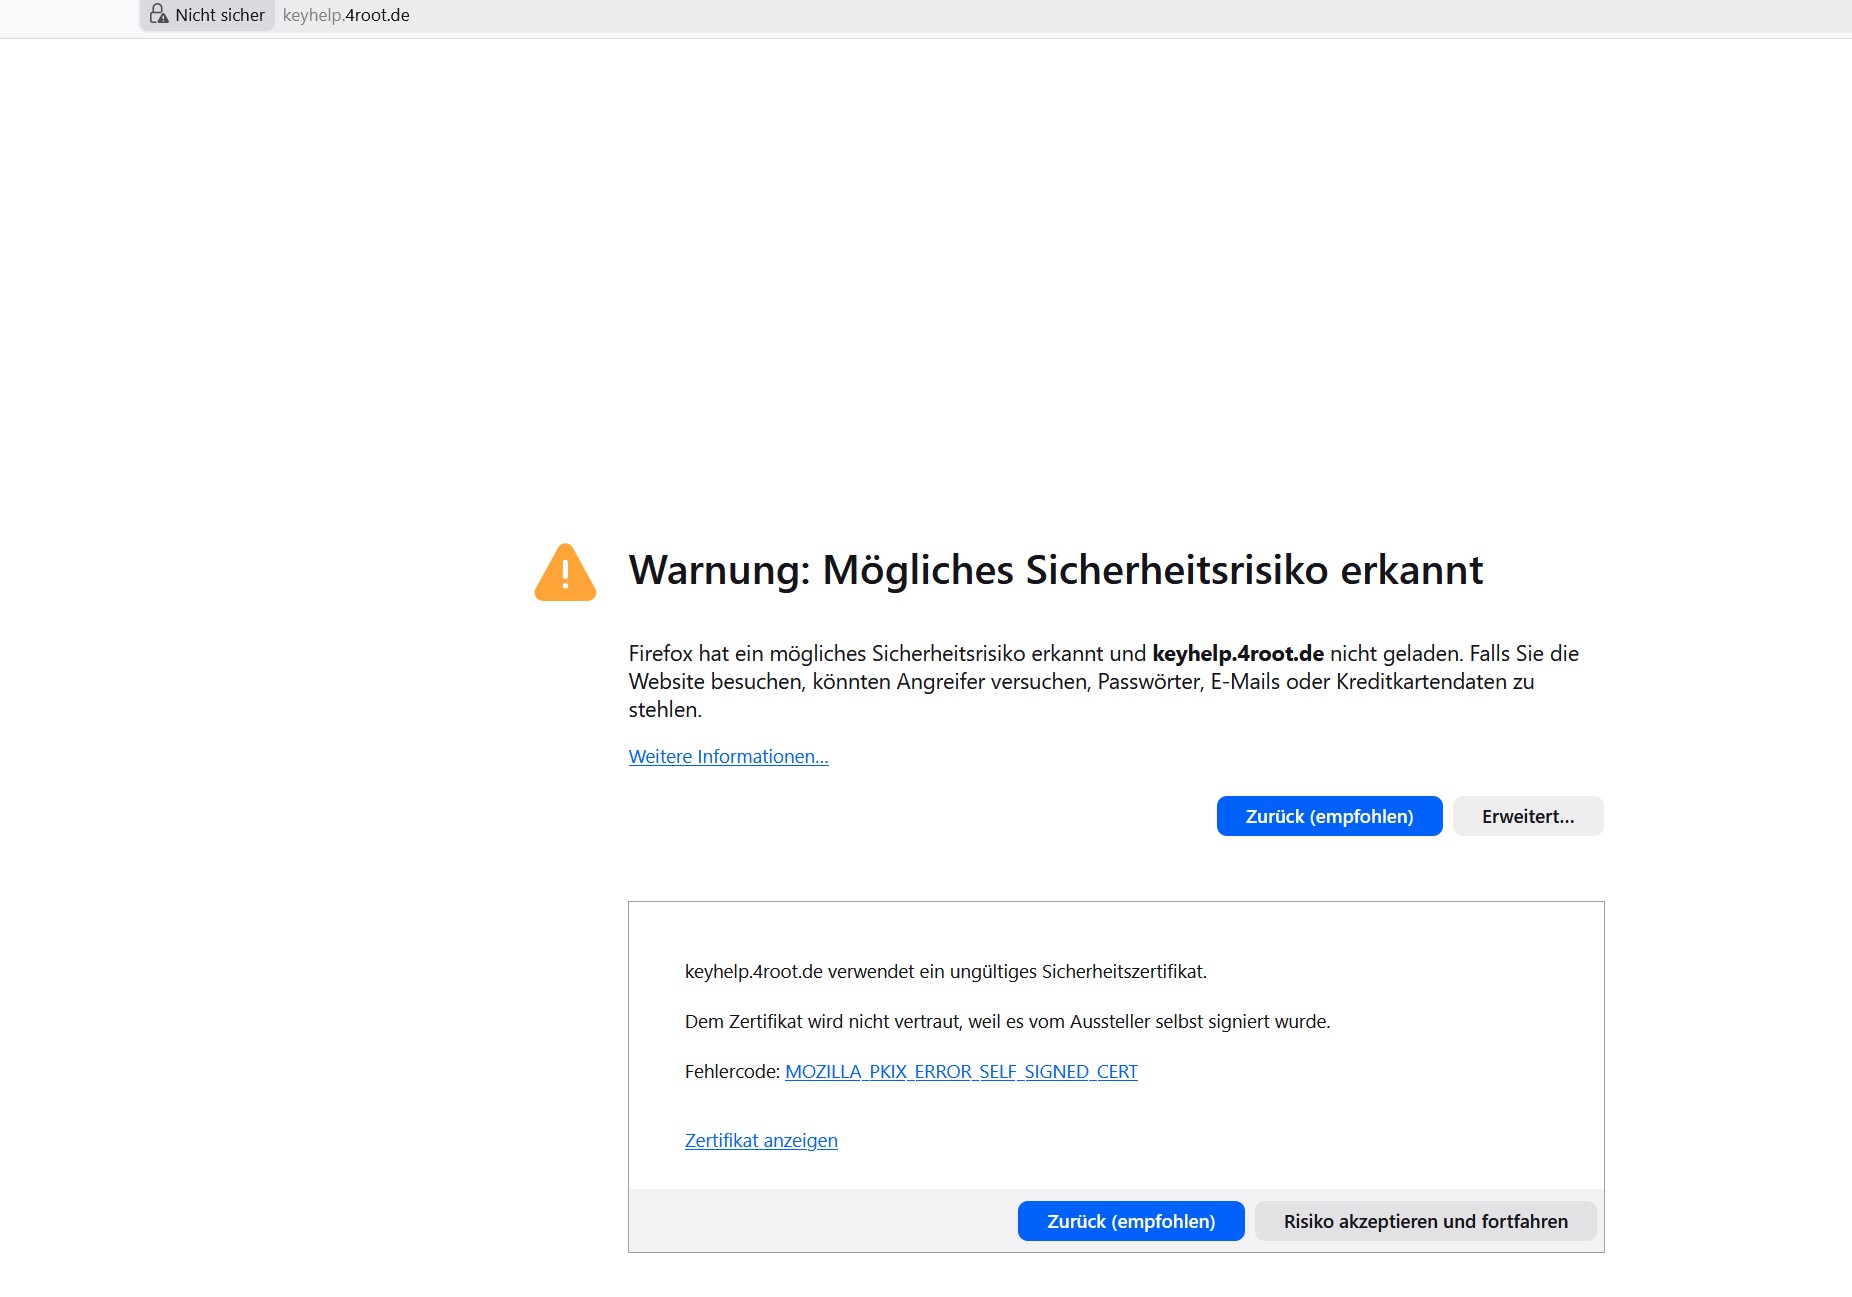1852x1297 pixels.
Task: Click the 'Nicht sicher' security label
Action: point(220,15)
